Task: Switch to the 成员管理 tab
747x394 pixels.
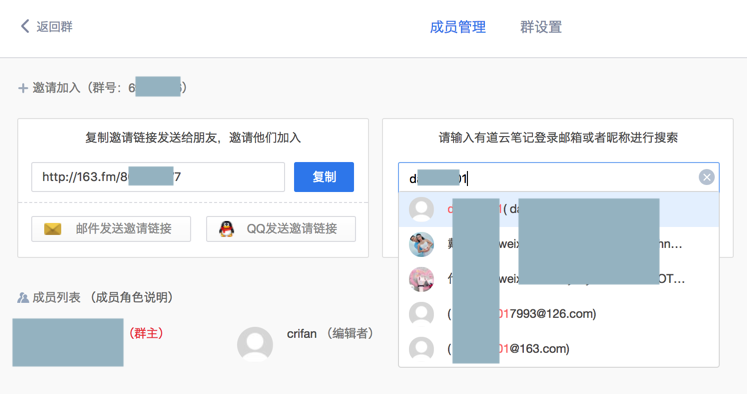Action: (x=458, y=27)
